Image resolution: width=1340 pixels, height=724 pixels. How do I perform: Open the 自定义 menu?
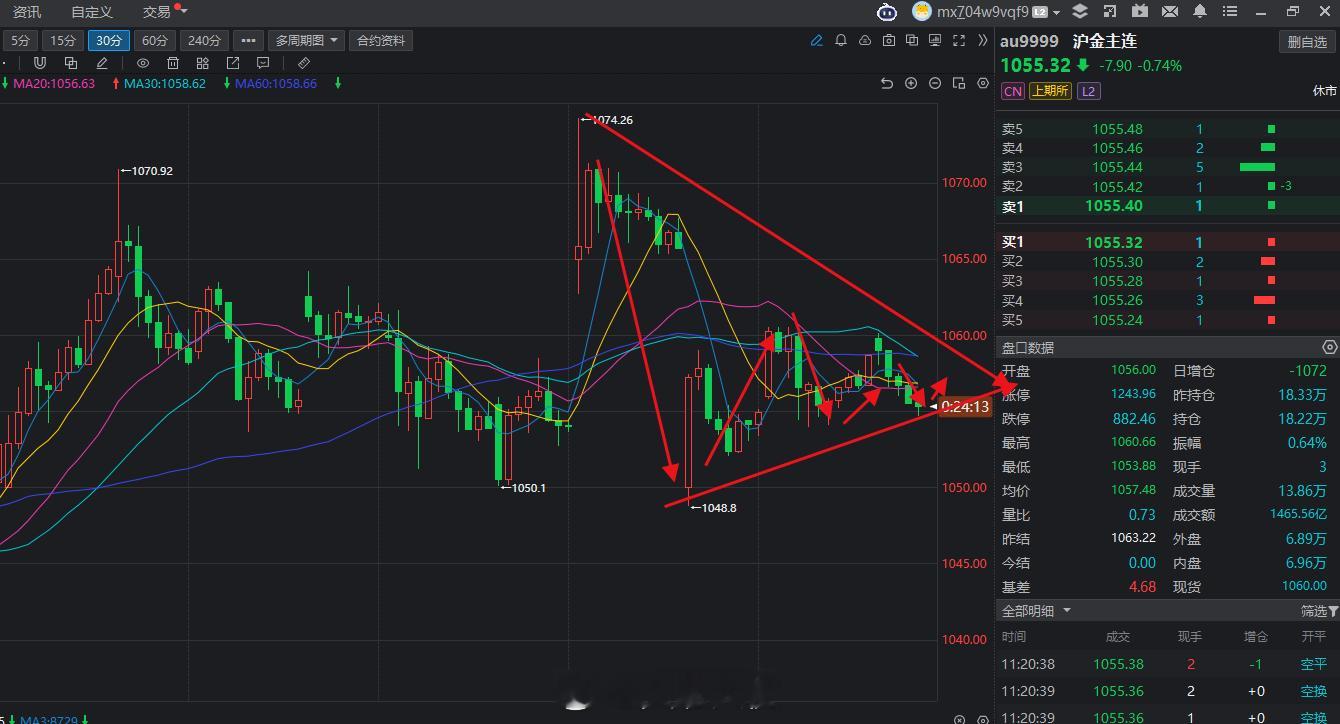point(92,12)
